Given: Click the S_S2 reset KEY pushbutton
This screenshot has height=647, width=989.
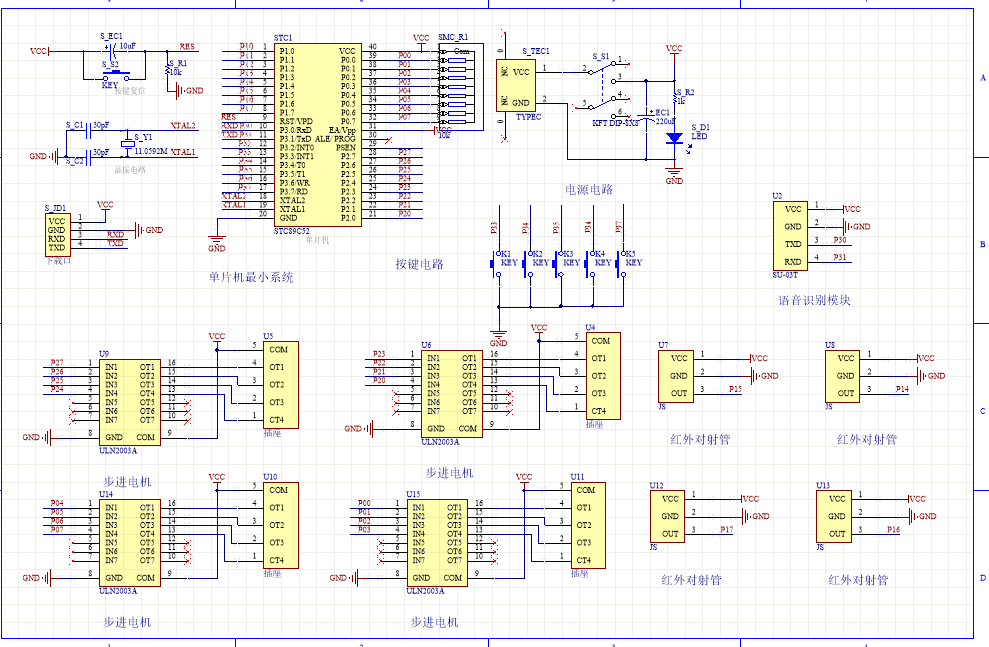Looking at the screenshot, I should 113,75.
